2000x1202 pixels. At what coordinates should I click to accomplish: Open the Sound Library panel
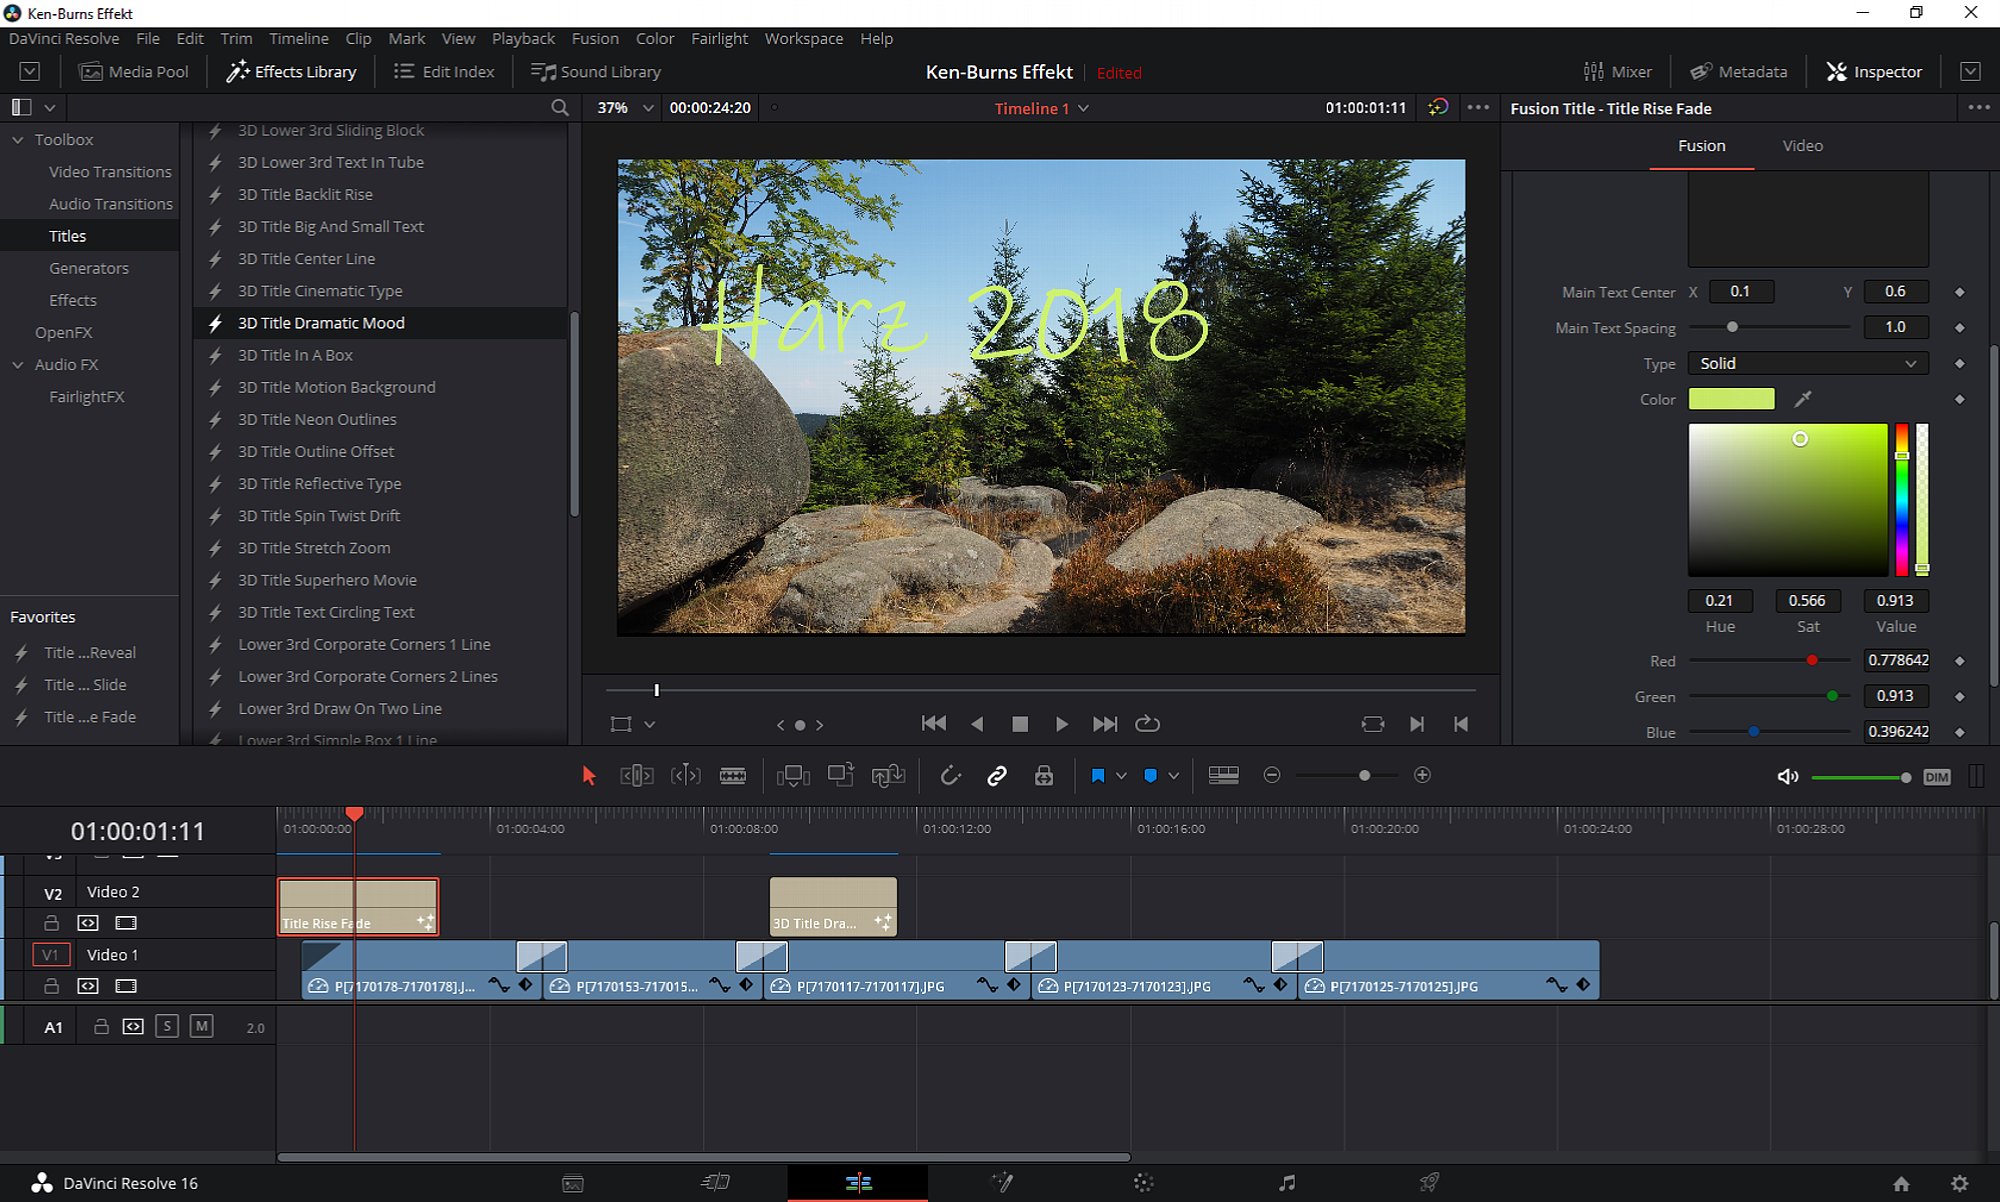(596, 72)
